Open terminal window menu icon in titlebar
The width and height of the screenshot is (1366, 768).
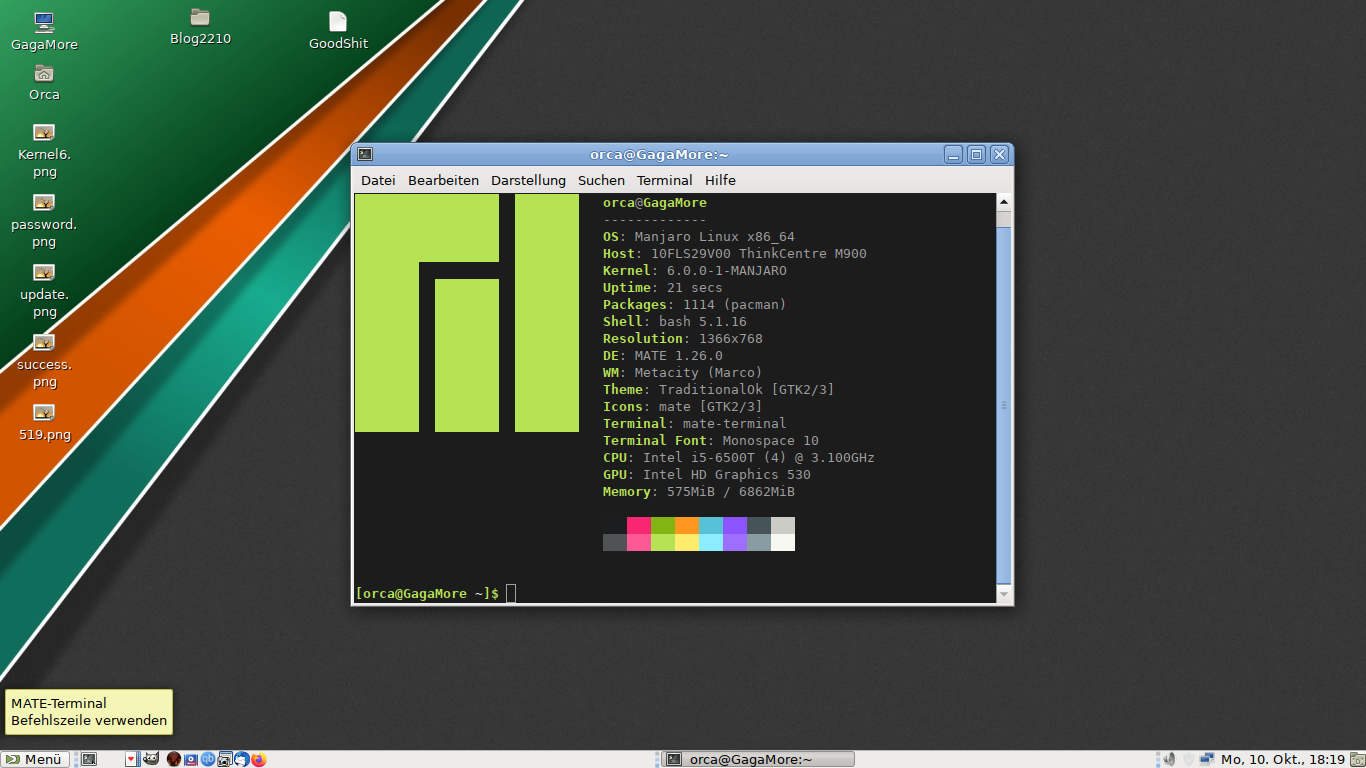click(365, 154)
